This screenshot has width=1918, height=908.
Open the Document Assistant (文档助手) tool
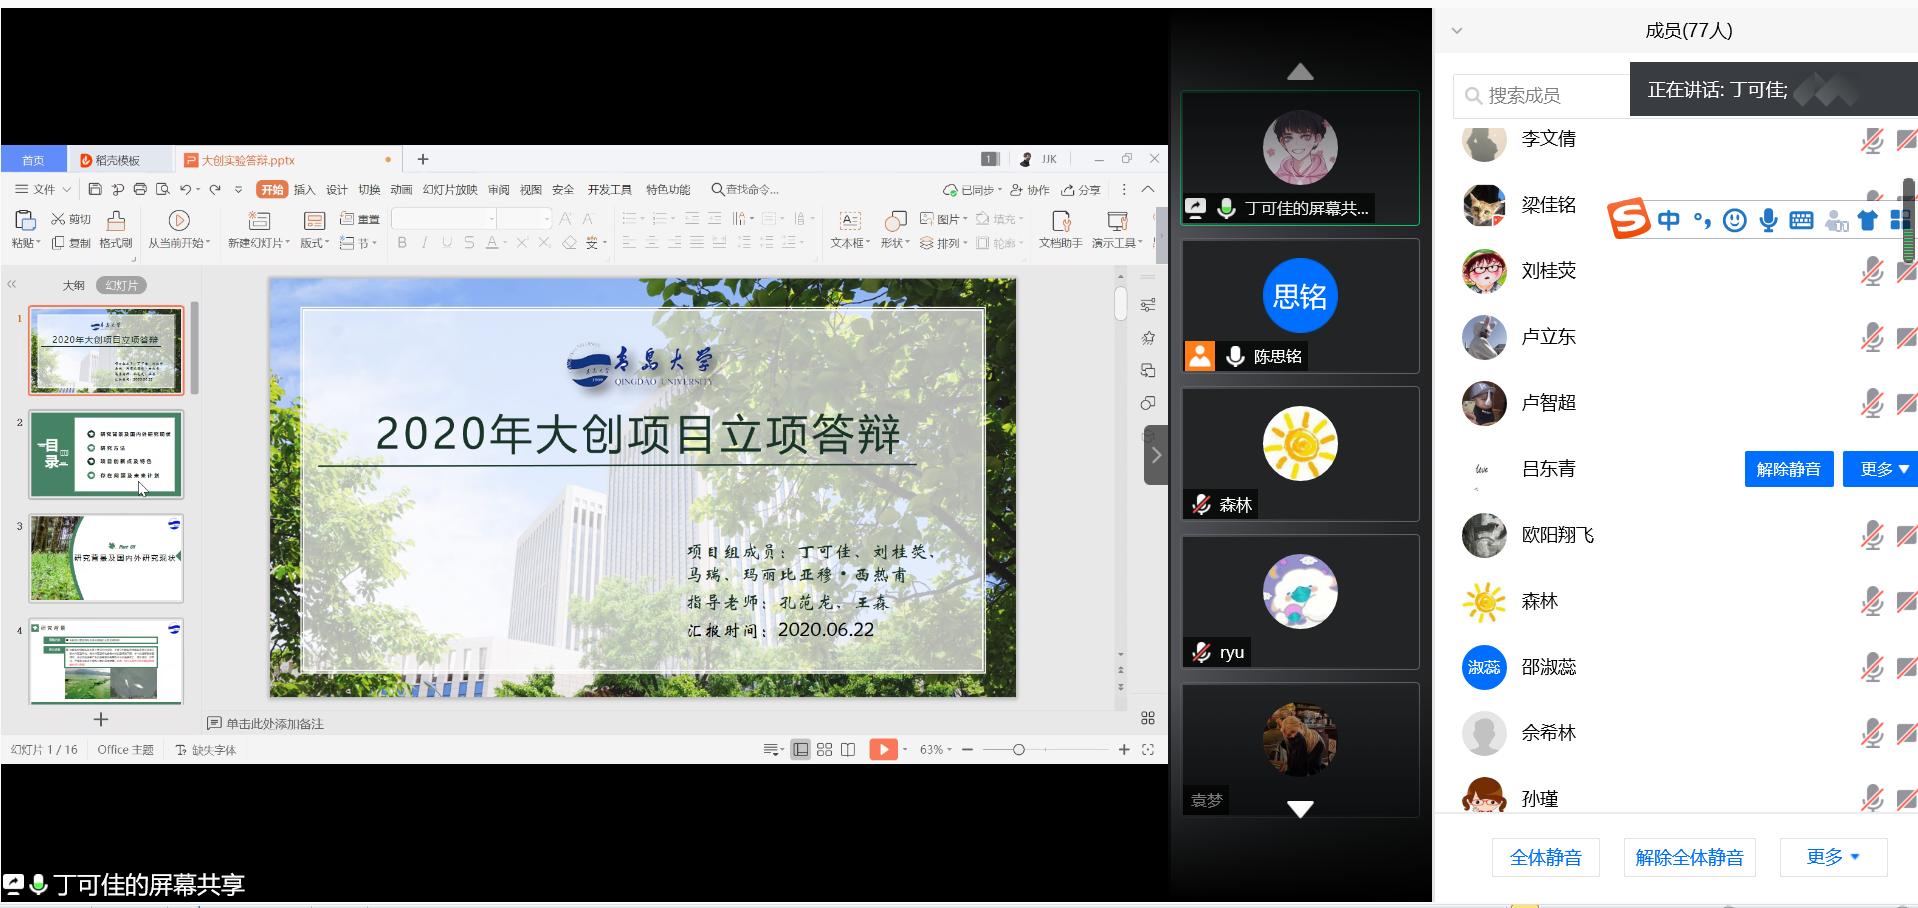tap(1061, 221)
